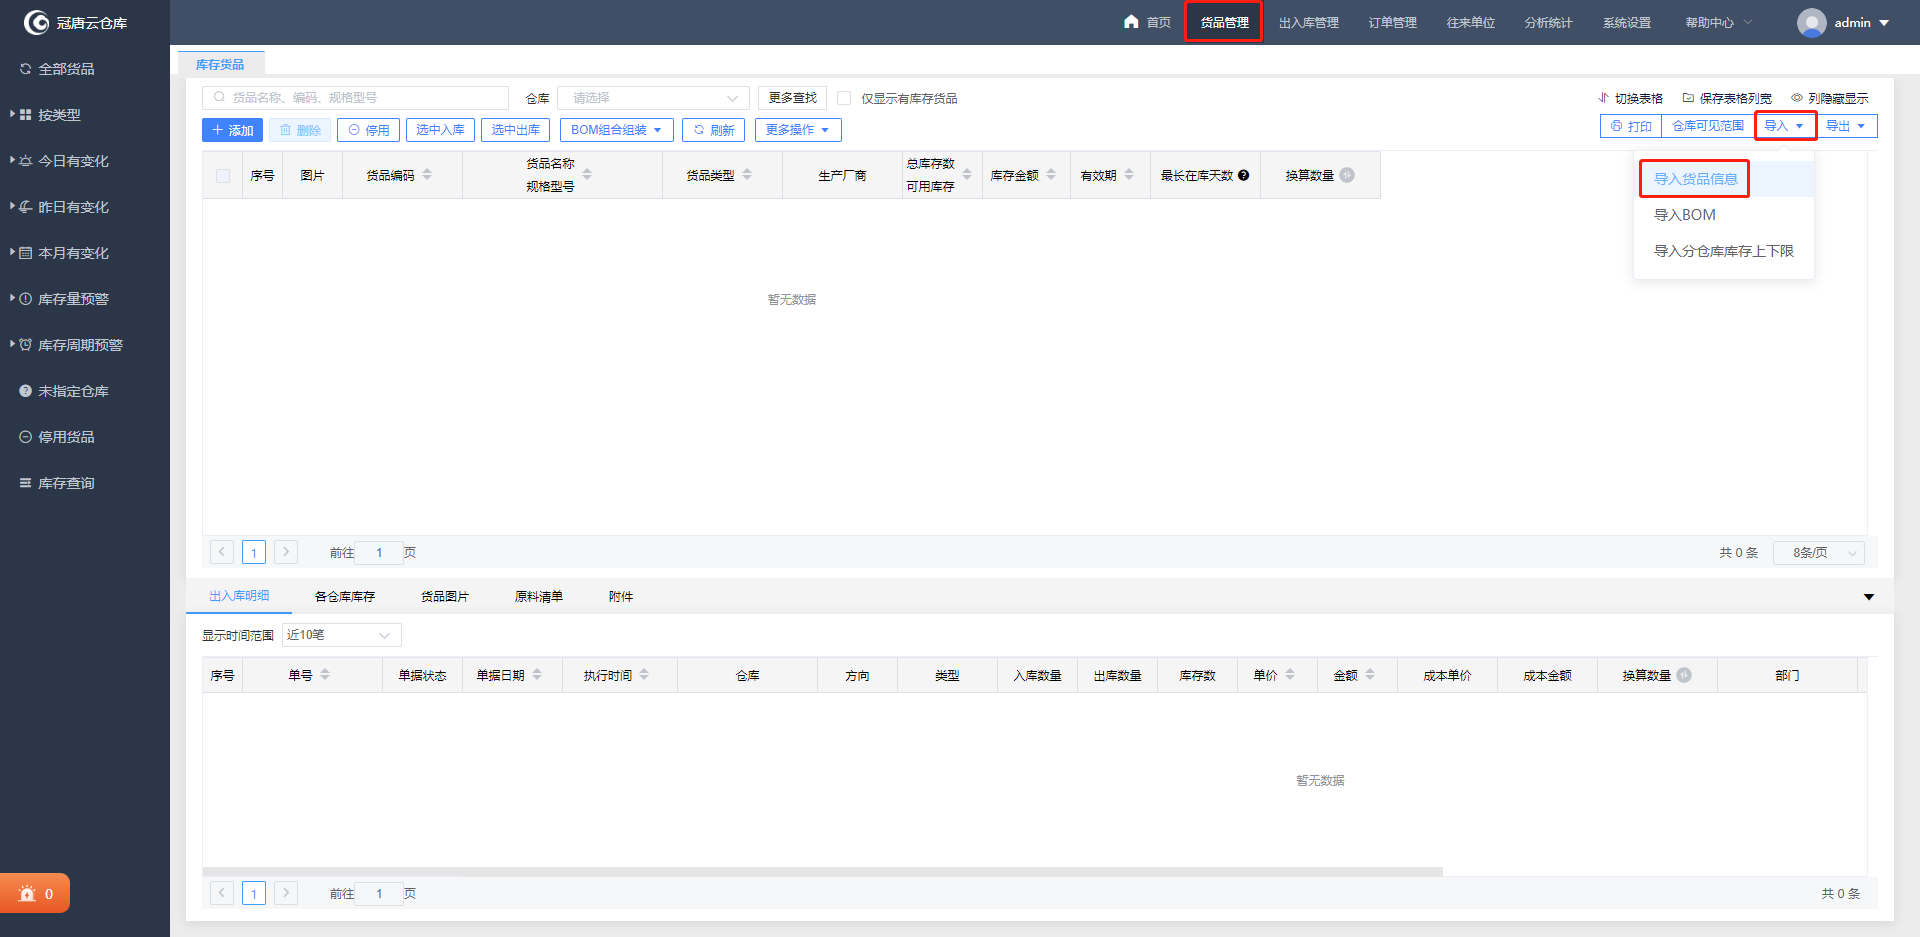Click the 添加 button
This screenshot has height=937, width=1920.
pos(232,130)
